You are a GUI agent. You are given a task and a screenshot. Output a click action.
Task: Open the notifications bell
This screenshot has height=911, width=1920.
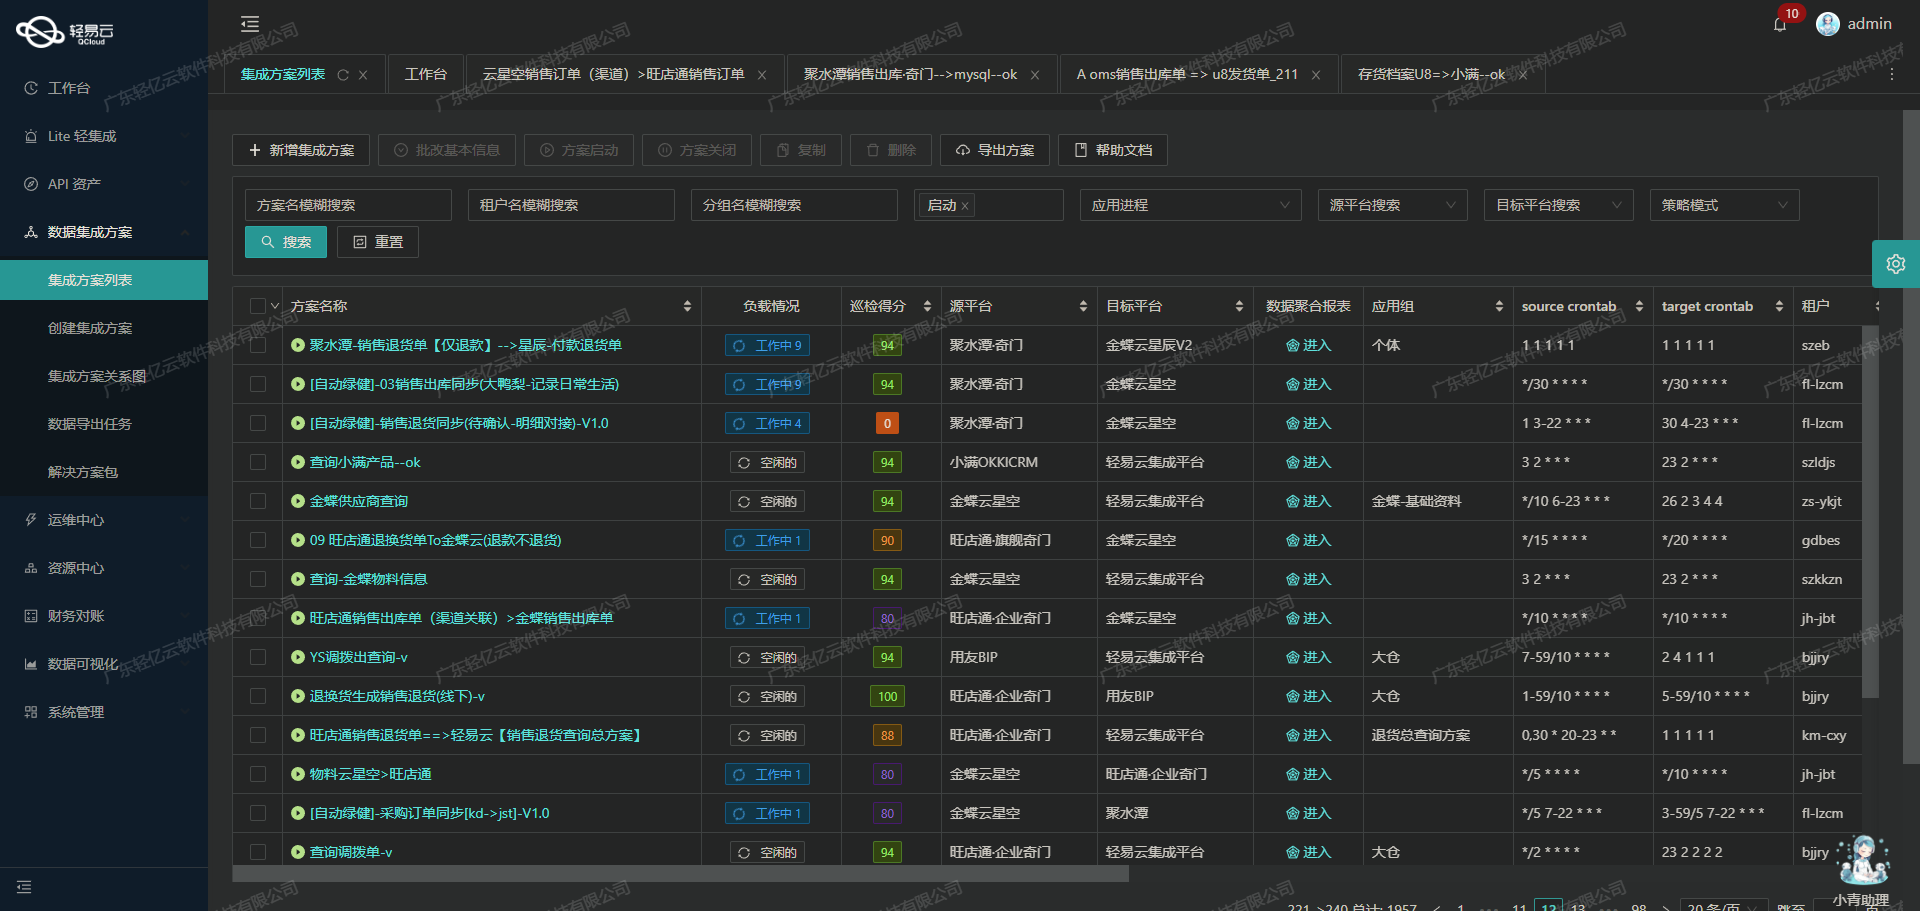point(1780,25)
